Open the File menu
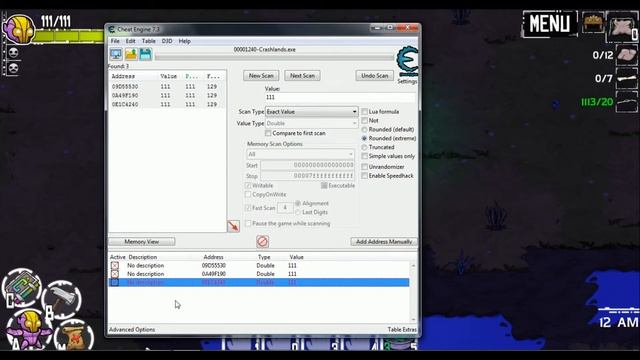 pyautogui.click(x=115, y=41)
